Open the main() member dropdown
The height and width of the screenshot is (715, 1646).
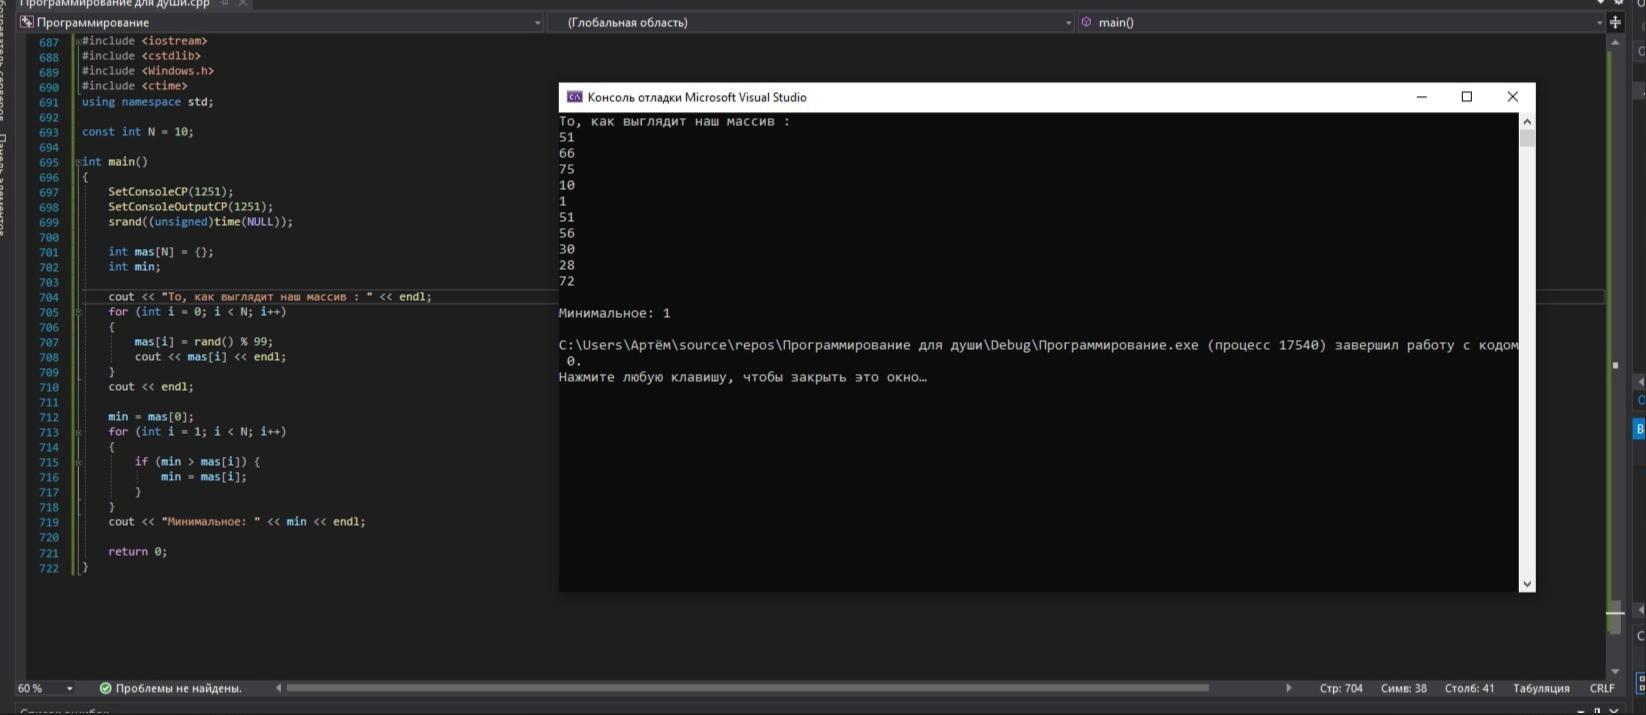coord(1600,22)
